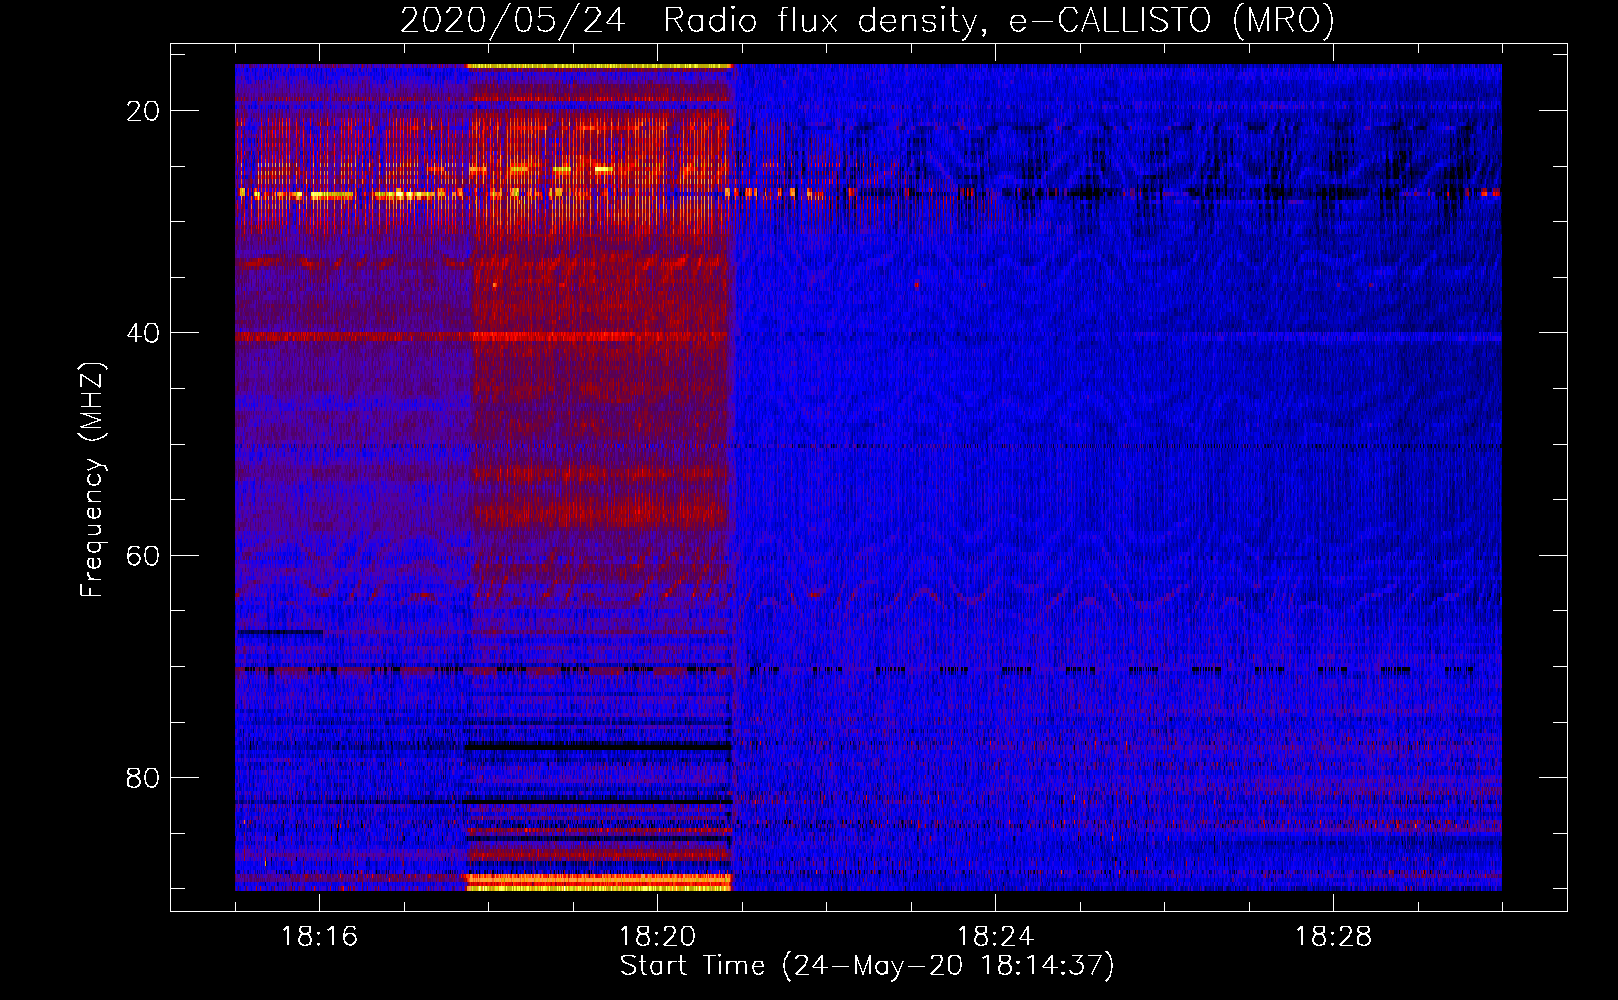
Task: Click the 80 frequency tick label
Action: (143, 778)
